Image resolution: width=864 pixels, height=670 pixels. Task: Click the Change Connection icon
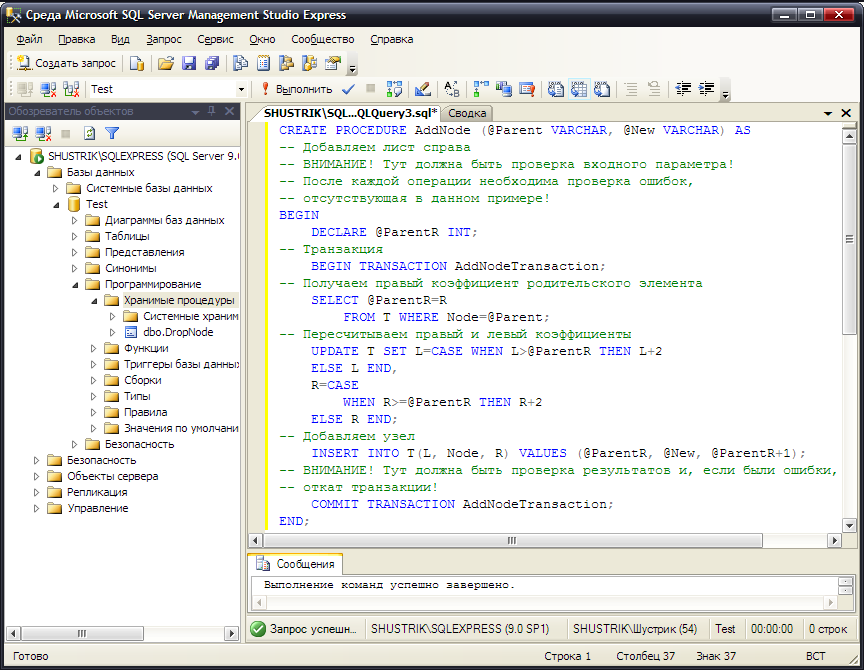[x=71, y=89]
